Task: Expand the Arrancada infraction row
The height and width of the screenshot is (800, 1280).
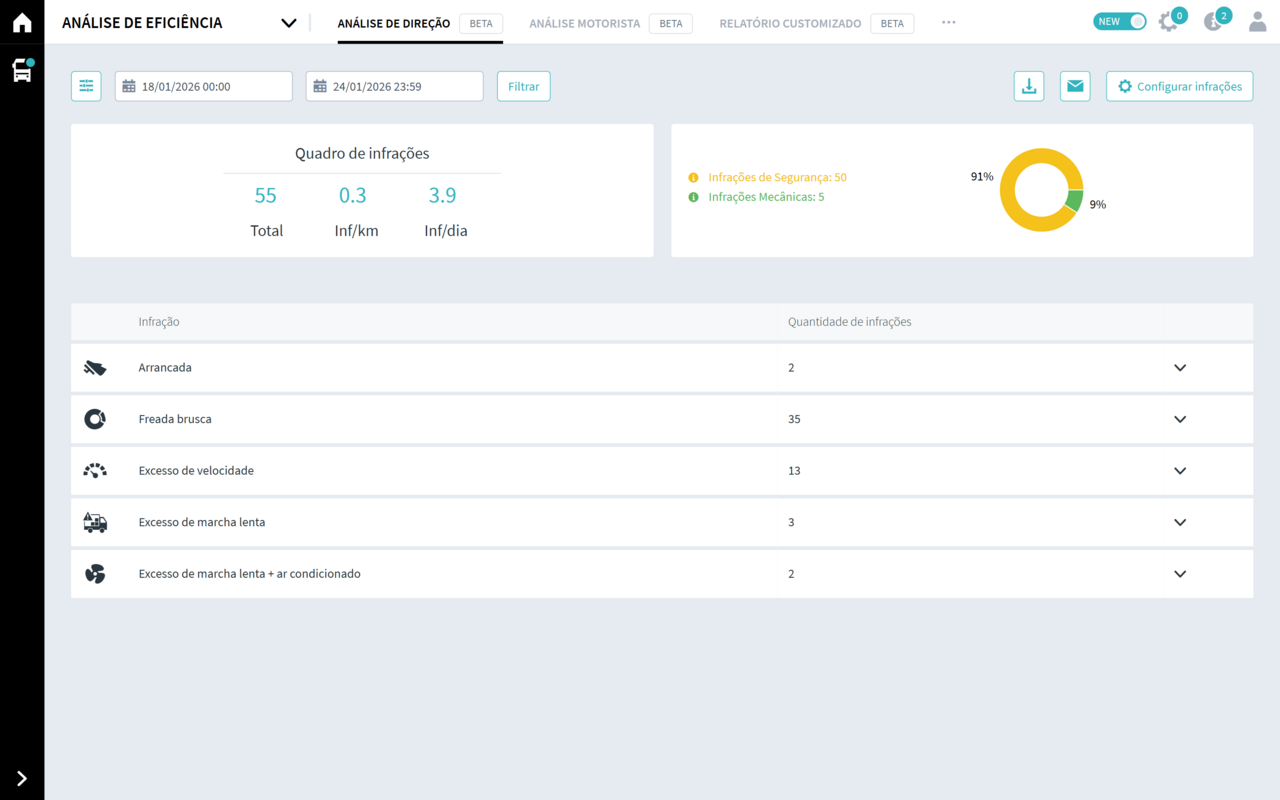Action: [x=1180, y=368]
